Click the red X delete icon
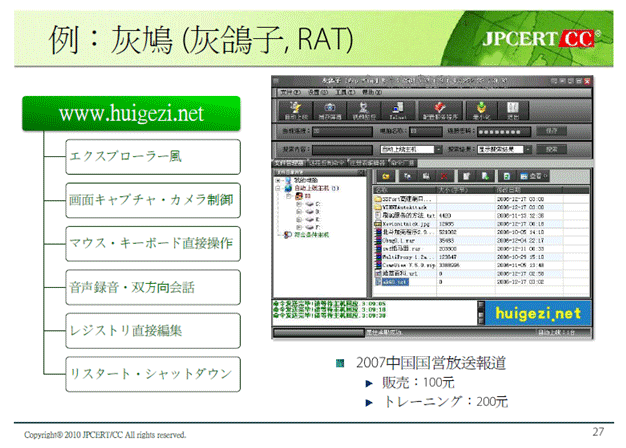Viewport: 626px width, 448px height. click(x=444, y=176)
